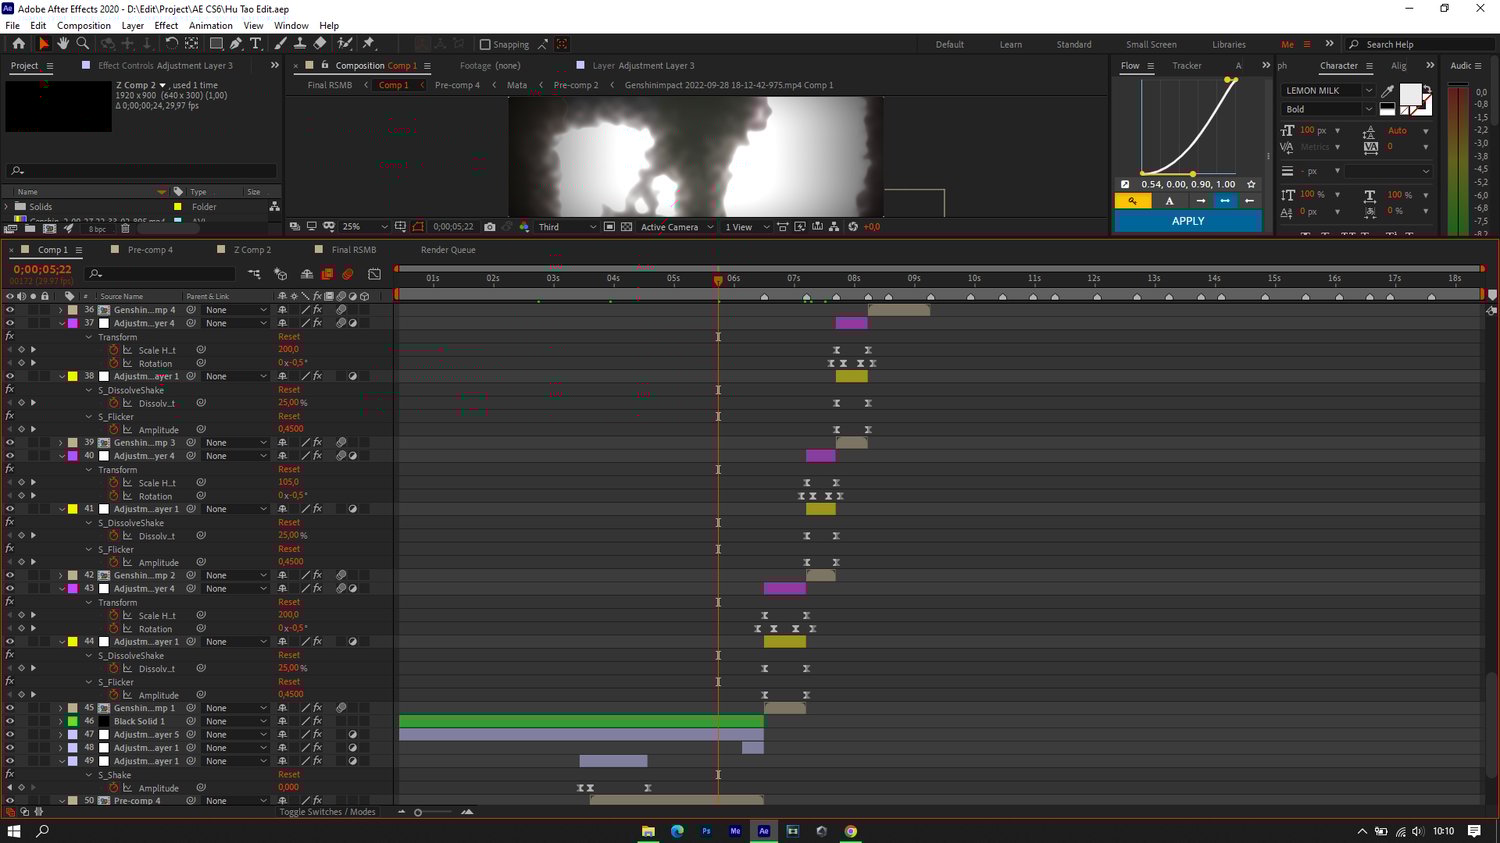Select the Brush tool
The width and height of the screenshot is (1500, 843).
coord(280,44)
